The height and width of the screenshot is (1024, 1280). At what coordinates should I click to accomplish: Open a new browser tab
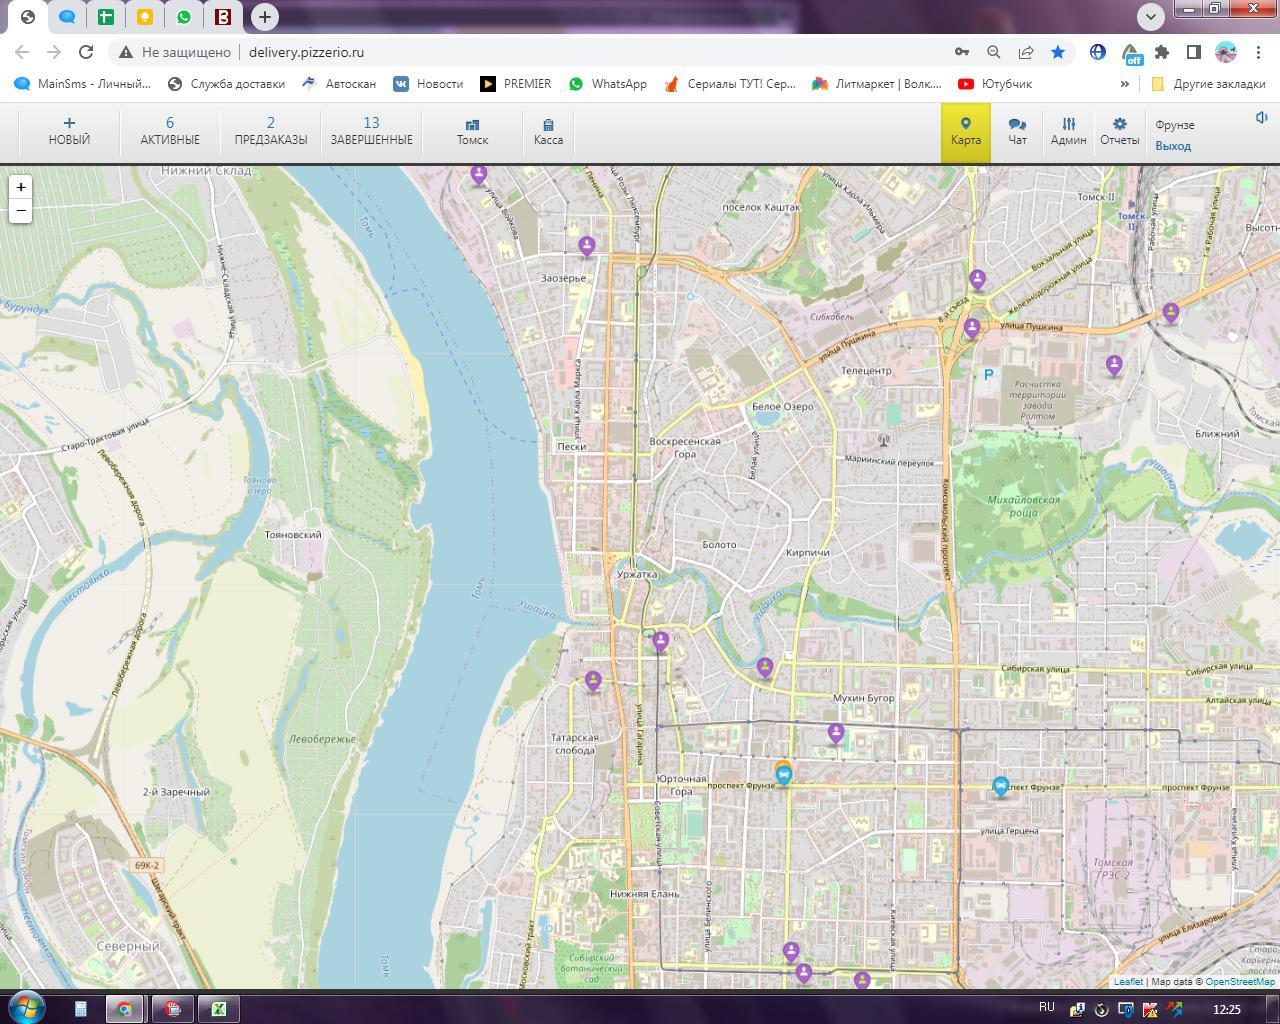(x=264, y=16)
